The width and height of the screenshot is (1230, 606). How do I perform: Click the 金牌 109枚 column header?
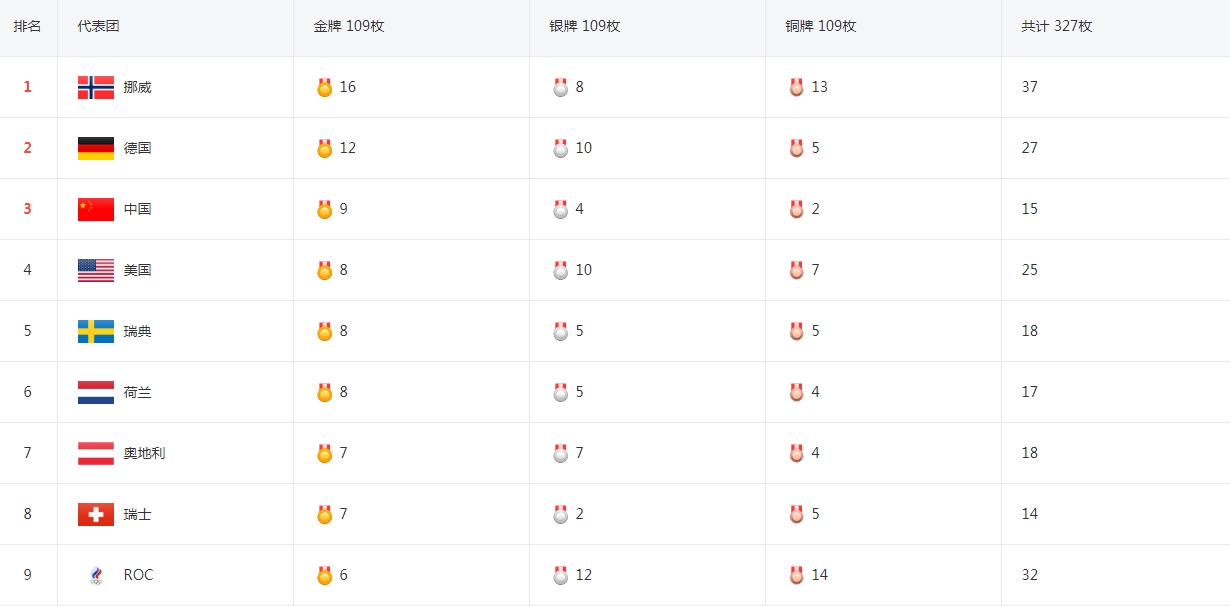tap(348, 26)
